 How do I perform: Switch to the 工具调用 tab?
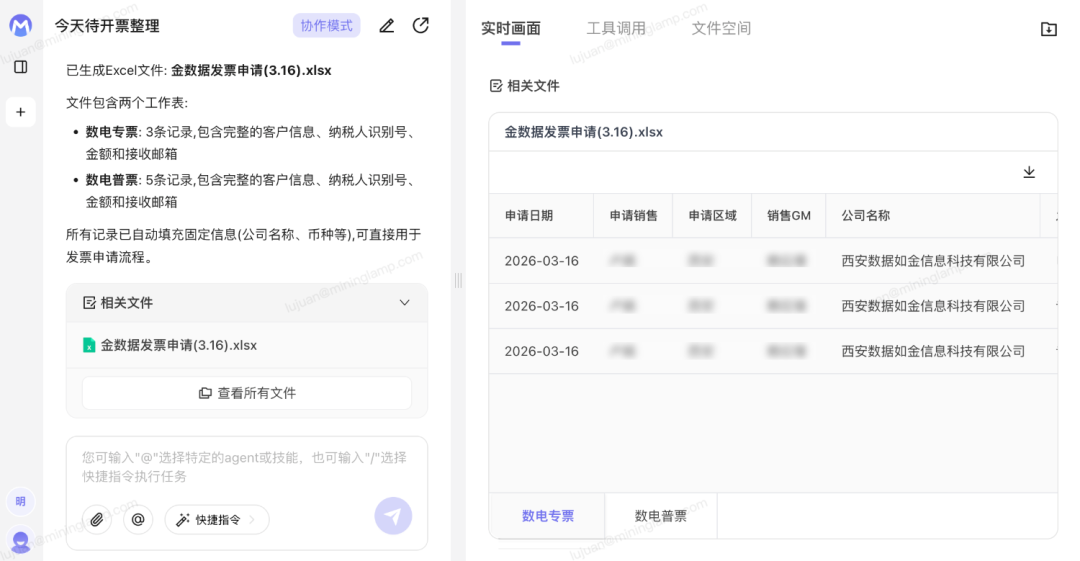tap(615, 28)
